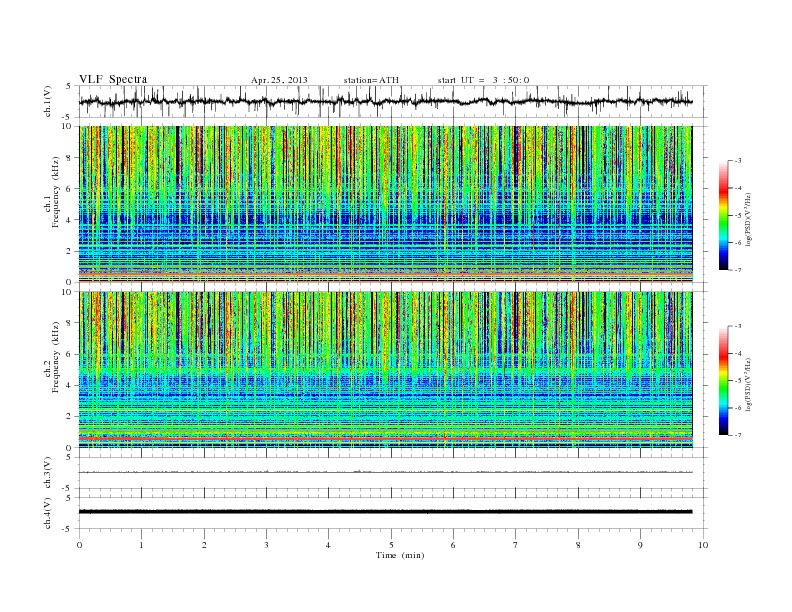792x612 pixels.
Task: Click the ch.3(V) axis label
Action: [x=48, y=473]
